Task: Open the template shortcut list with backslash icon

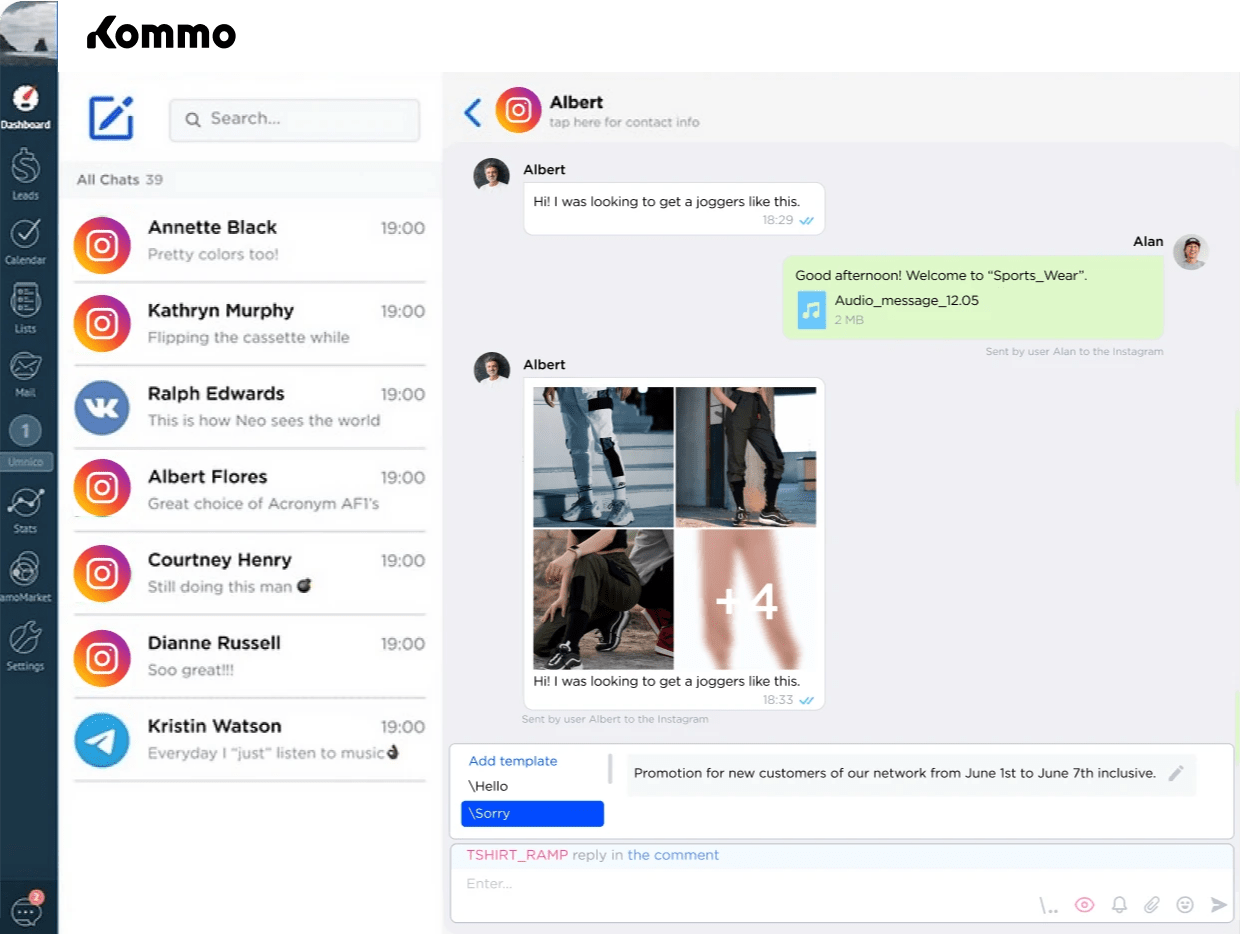Action: 1048,904
